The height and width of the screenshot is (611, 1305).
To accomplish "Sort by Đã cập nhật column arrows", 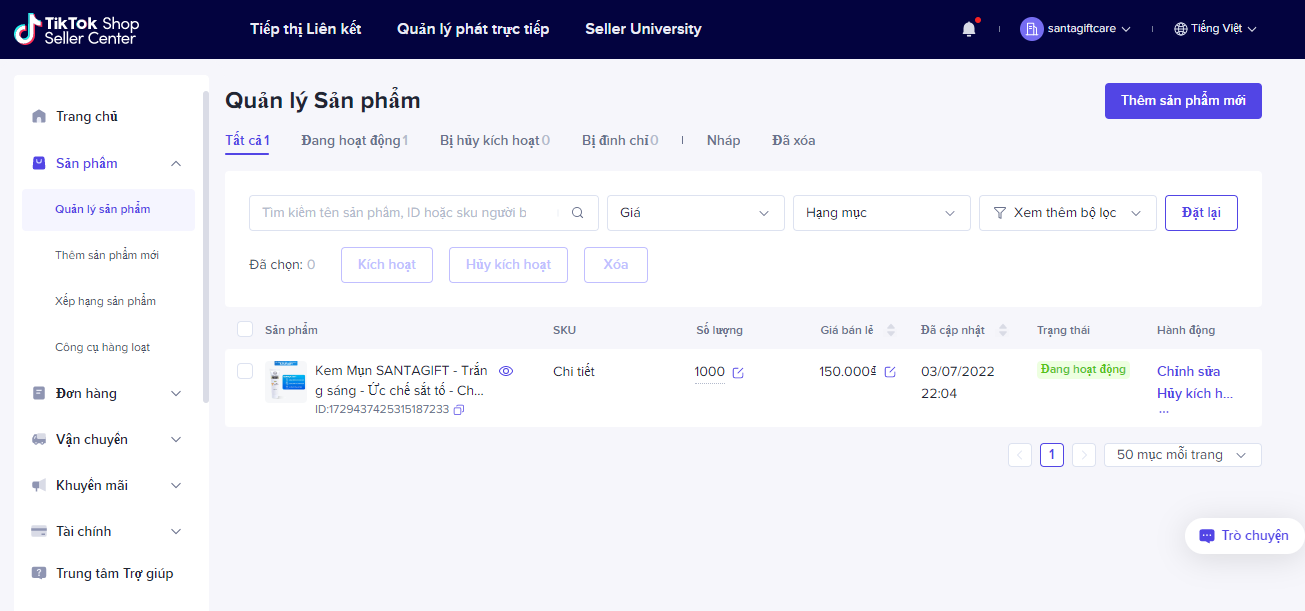I will (x=1003, y=330).
